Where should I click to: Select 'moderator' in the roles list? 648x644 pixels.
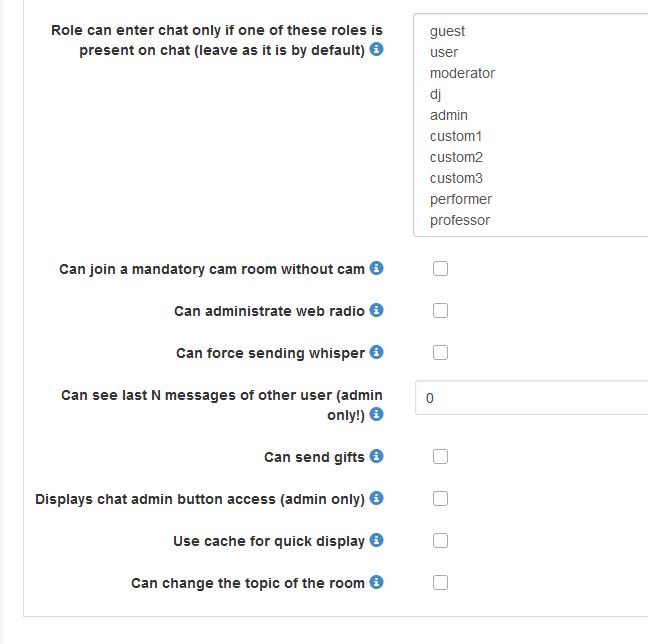click(462, 73)
